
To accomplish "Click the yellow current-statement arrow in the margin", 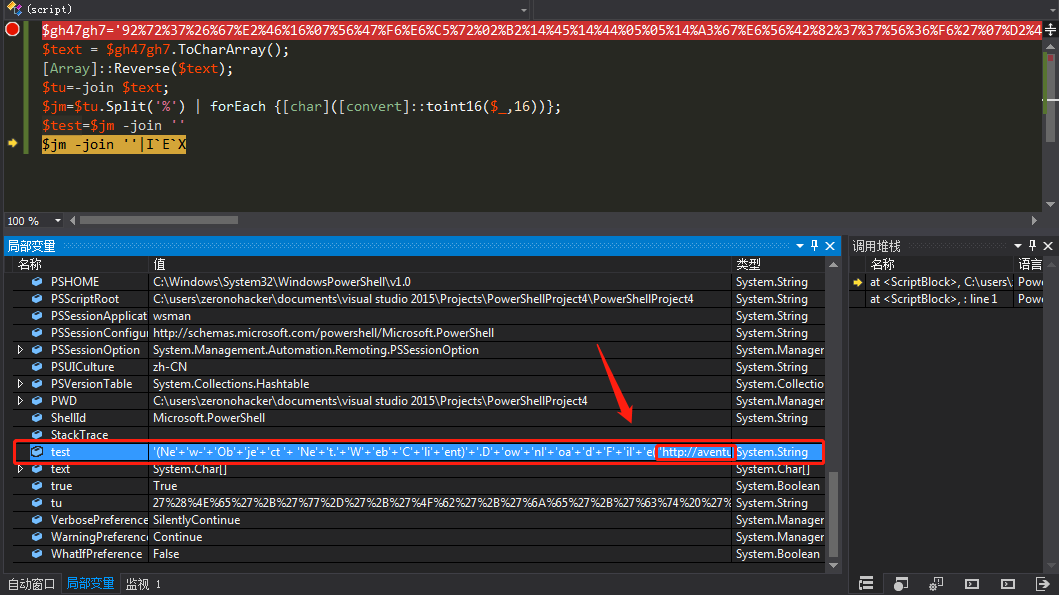I will [12, 143].
